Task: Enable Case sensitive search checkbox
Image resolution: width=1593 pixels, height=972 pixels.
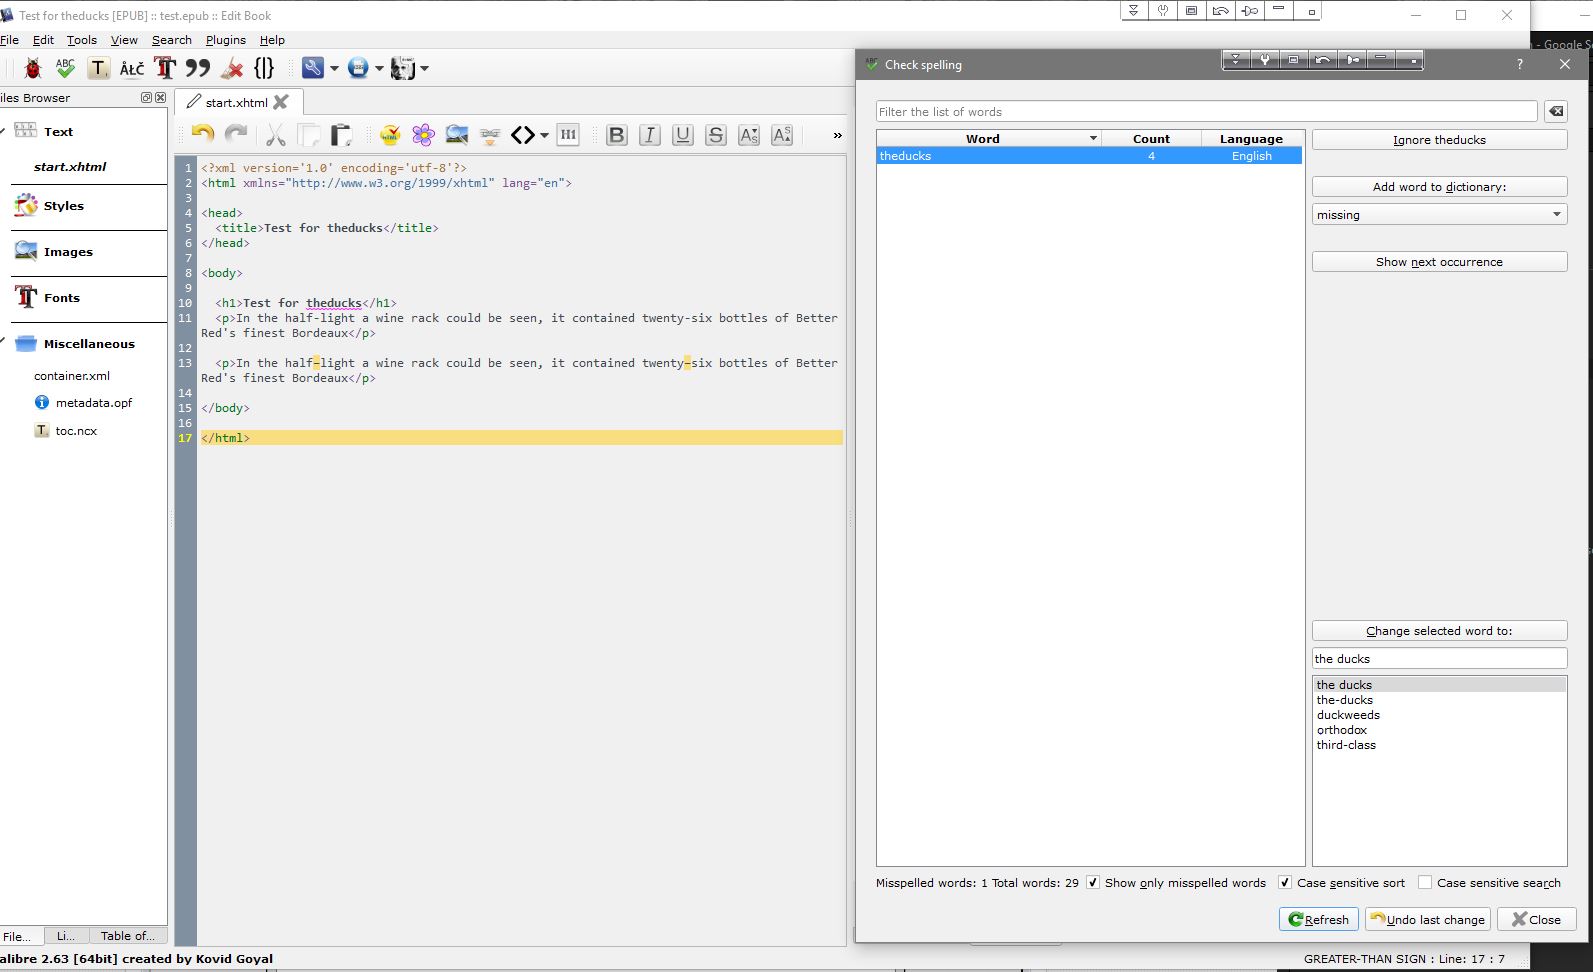Action: (x=1425, y=883)
